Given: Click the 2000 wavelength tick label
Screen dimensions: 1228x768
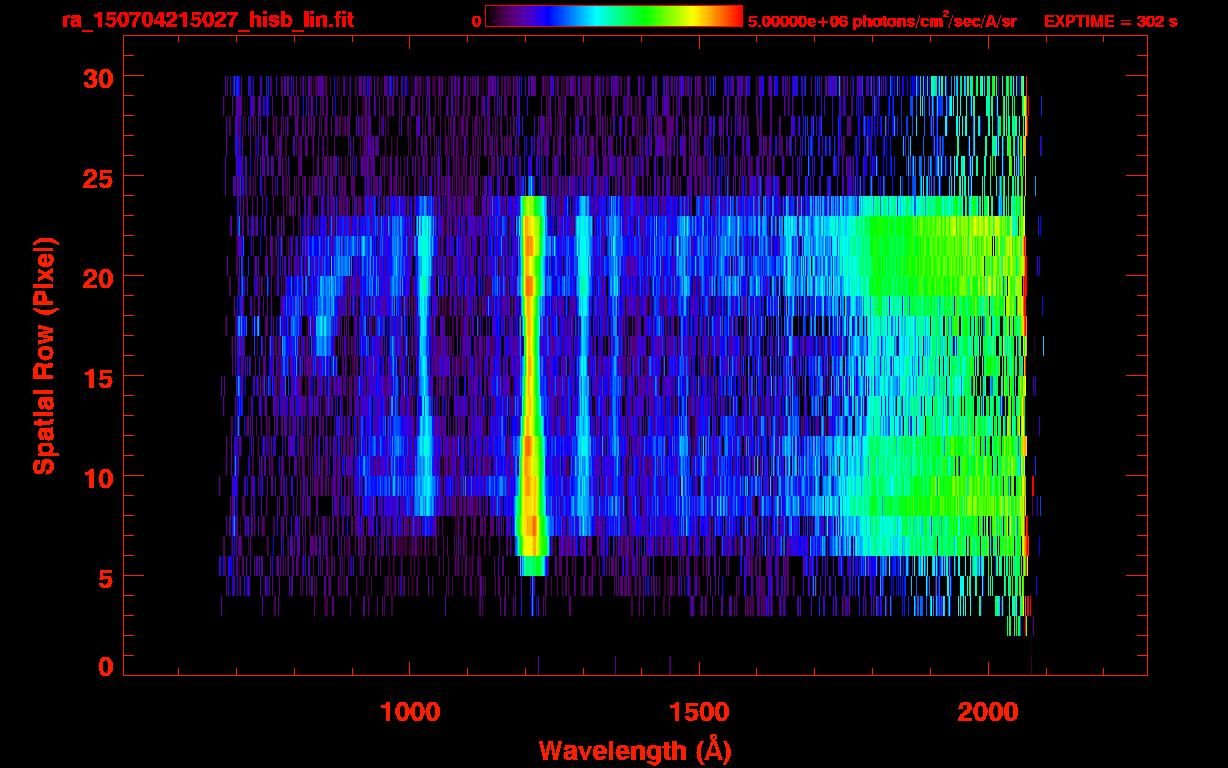Looking at the screenshot, I should coord(987,712).
